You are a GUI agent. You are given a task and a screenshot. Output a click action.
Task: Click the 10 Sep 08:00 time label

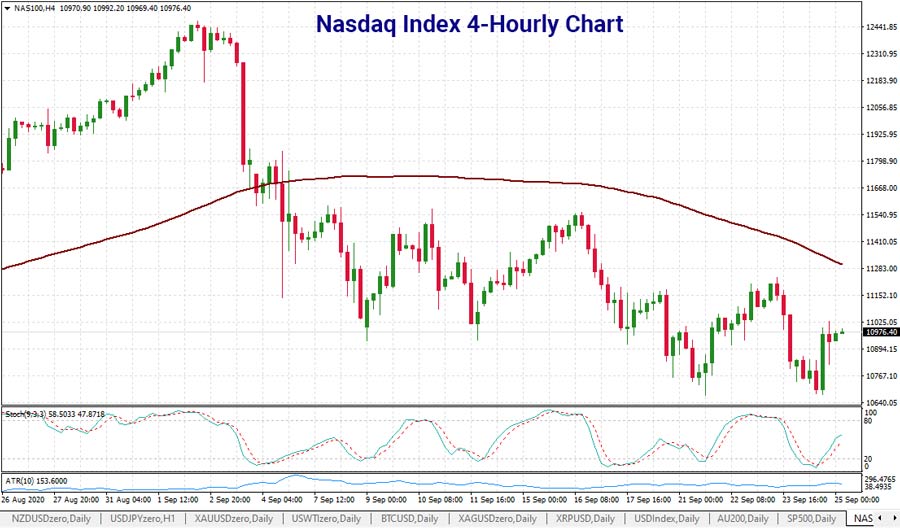point(441,500)
